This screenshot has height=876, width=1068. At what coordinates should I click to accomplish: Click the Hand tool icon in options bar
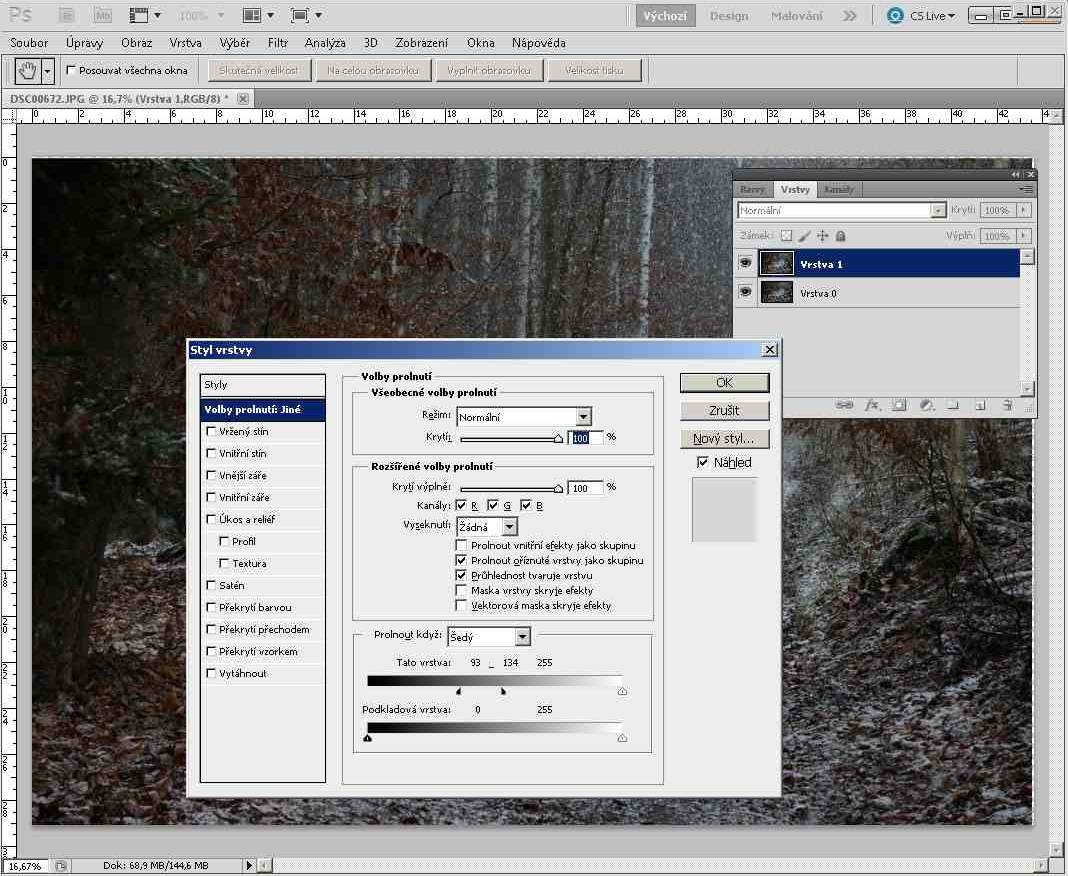(28, 71)
